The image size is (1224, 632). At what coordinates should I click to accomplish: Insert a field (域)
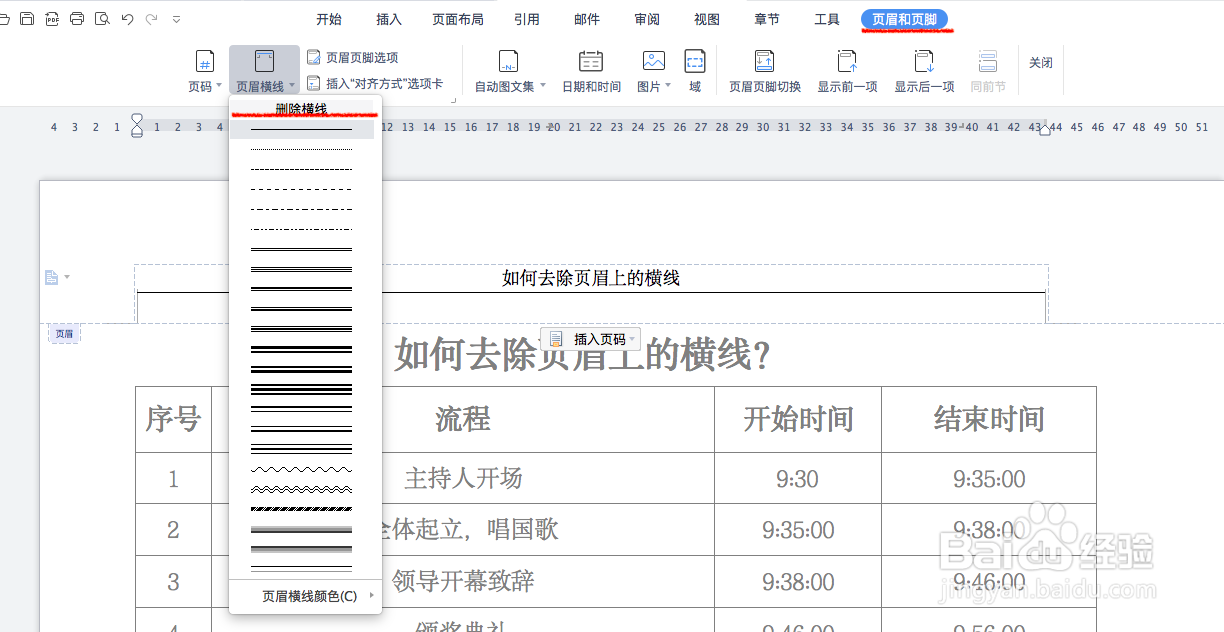[x=697, y=68]
